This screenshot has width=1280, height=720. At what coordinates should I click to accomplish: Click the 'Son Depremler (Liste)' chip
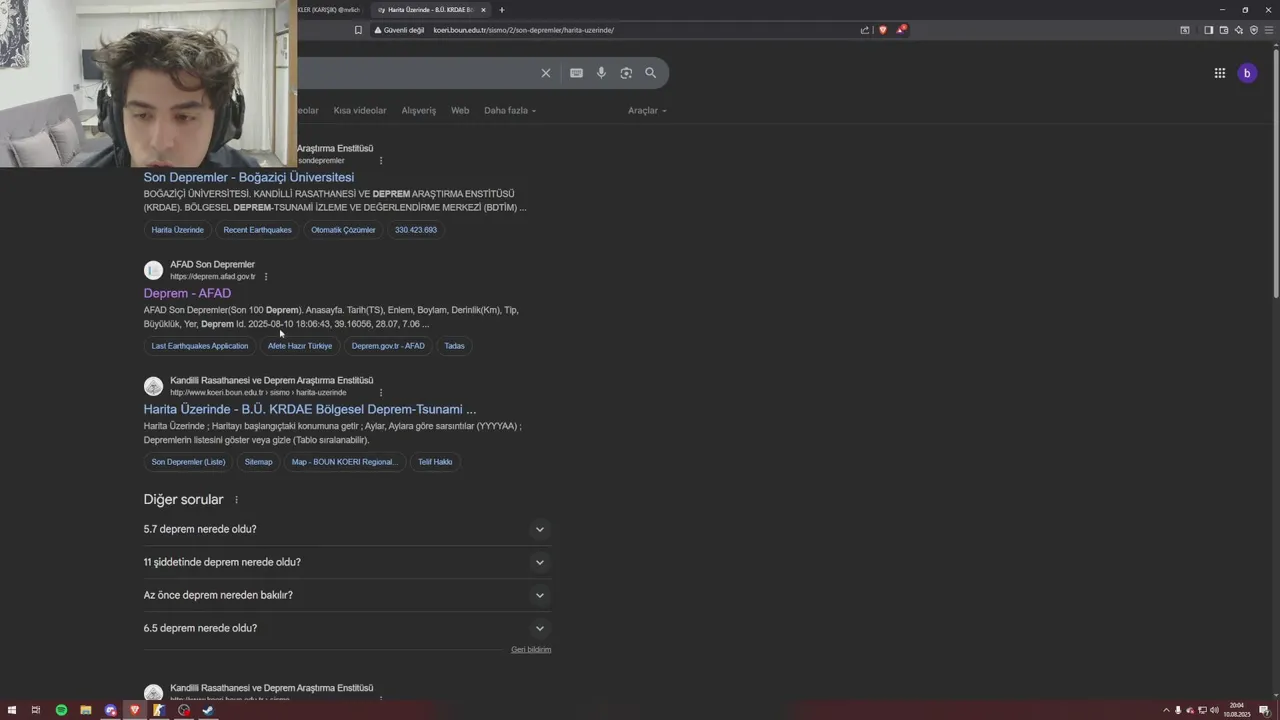(x=188, y=462)
